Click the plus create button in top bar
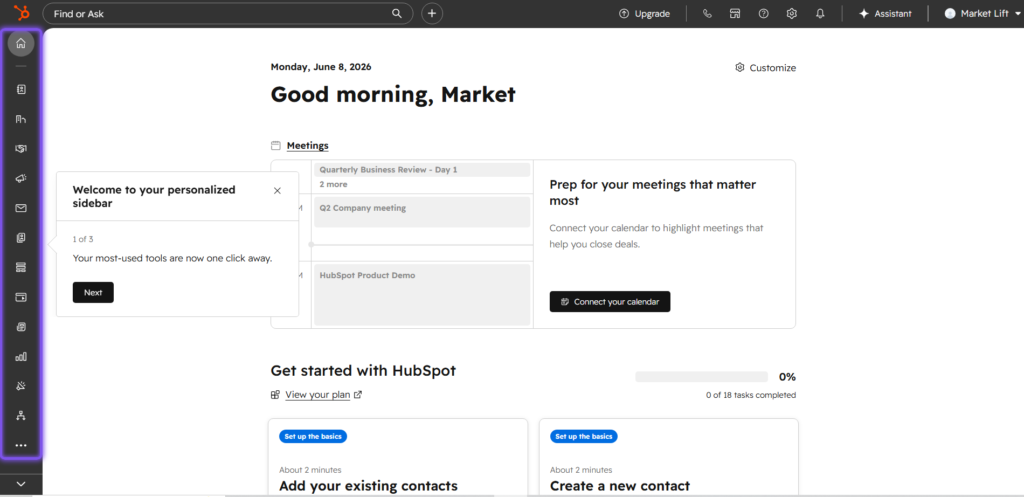1024x497 pixels. (x=432, y=13)
